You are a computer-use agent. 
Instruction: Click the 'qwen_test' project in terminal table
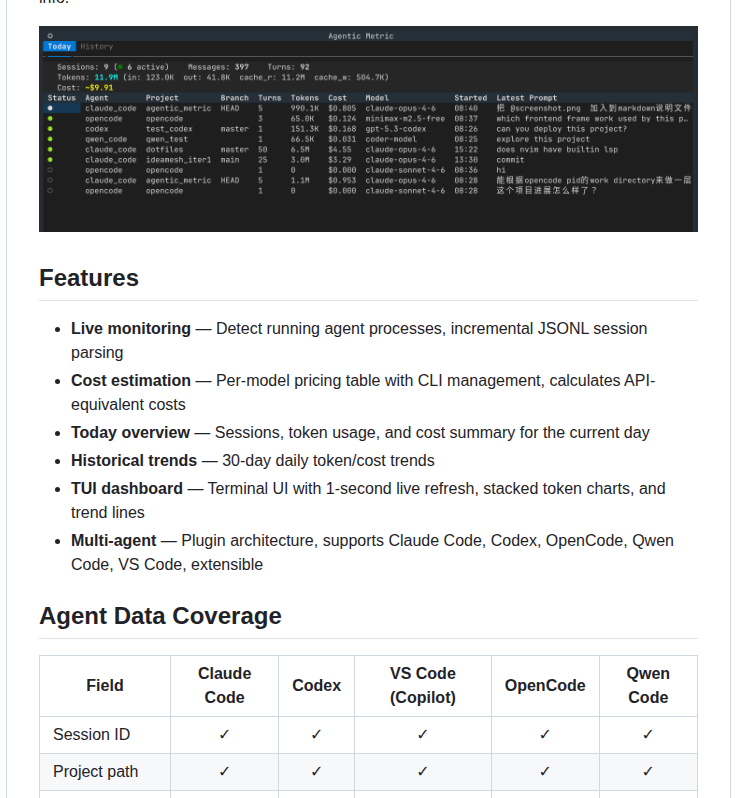[x=166, y=139]
